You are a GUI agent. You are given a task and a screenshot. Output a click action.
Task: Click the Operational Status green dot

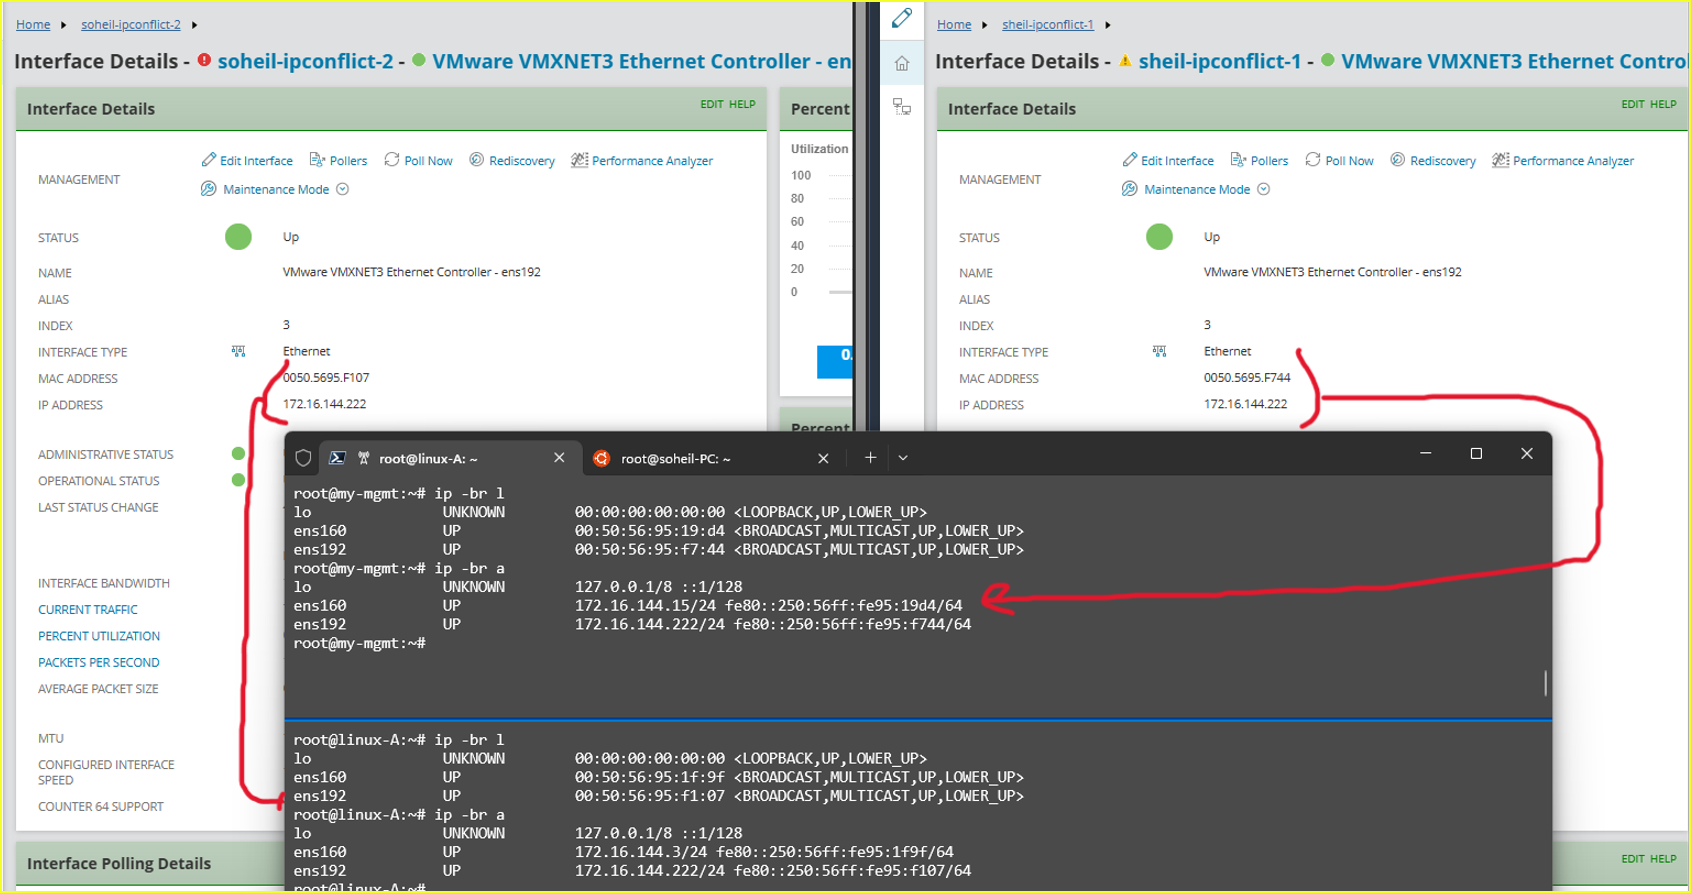tap(238, 480)
